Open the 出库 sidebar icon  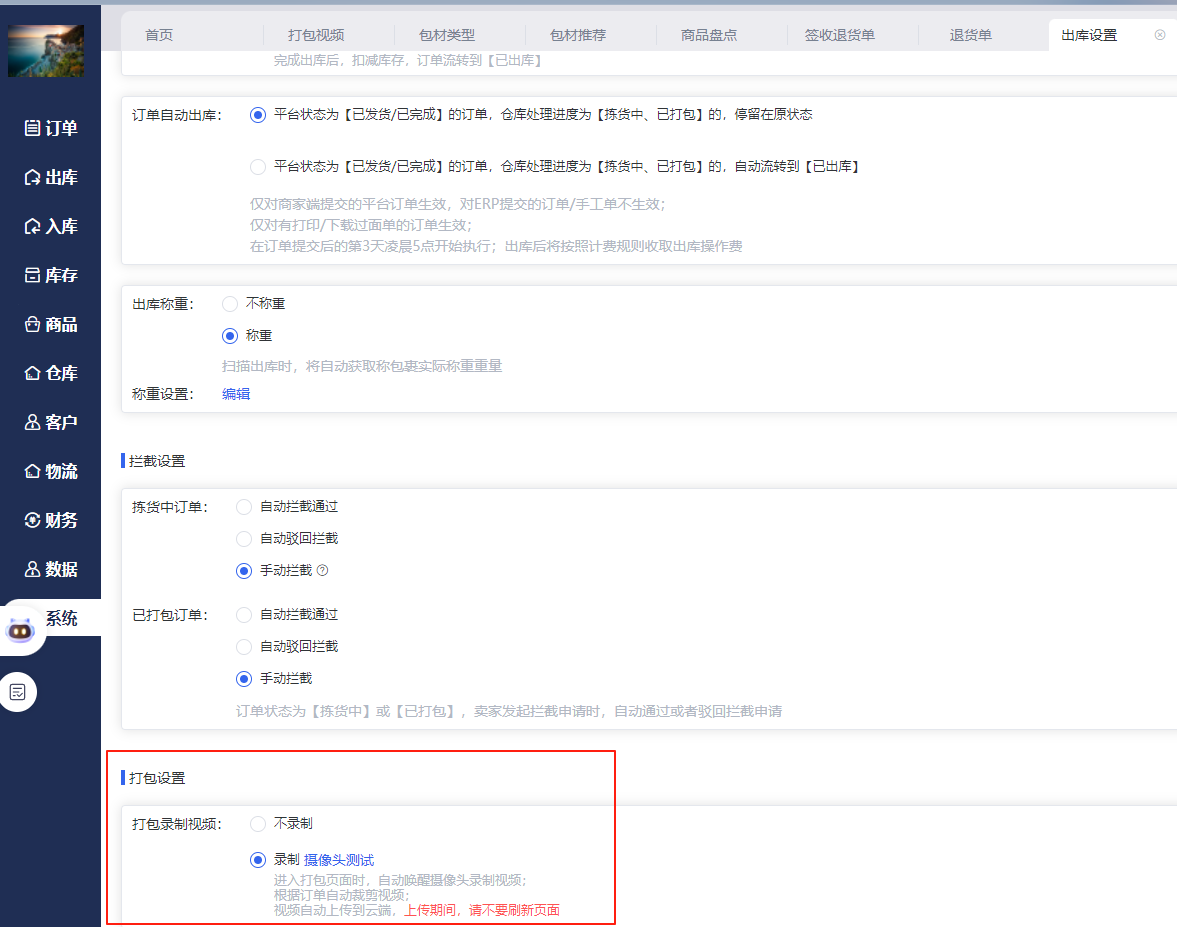pos(32,177)
